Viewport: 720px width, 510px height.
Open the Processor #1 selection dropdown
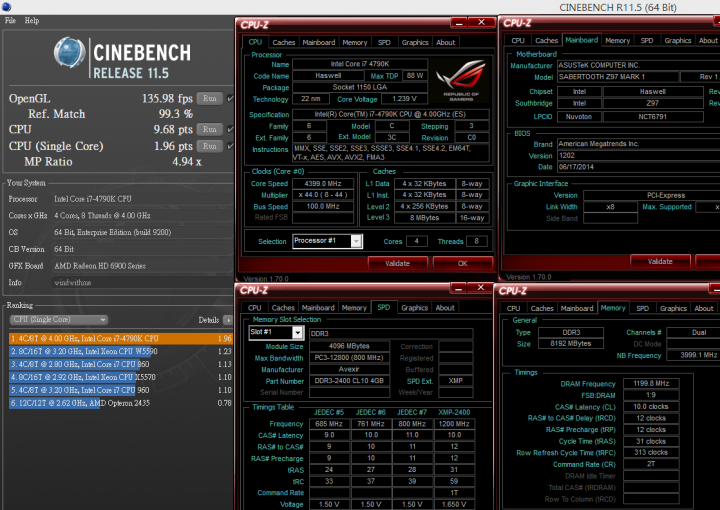[327, 241]
